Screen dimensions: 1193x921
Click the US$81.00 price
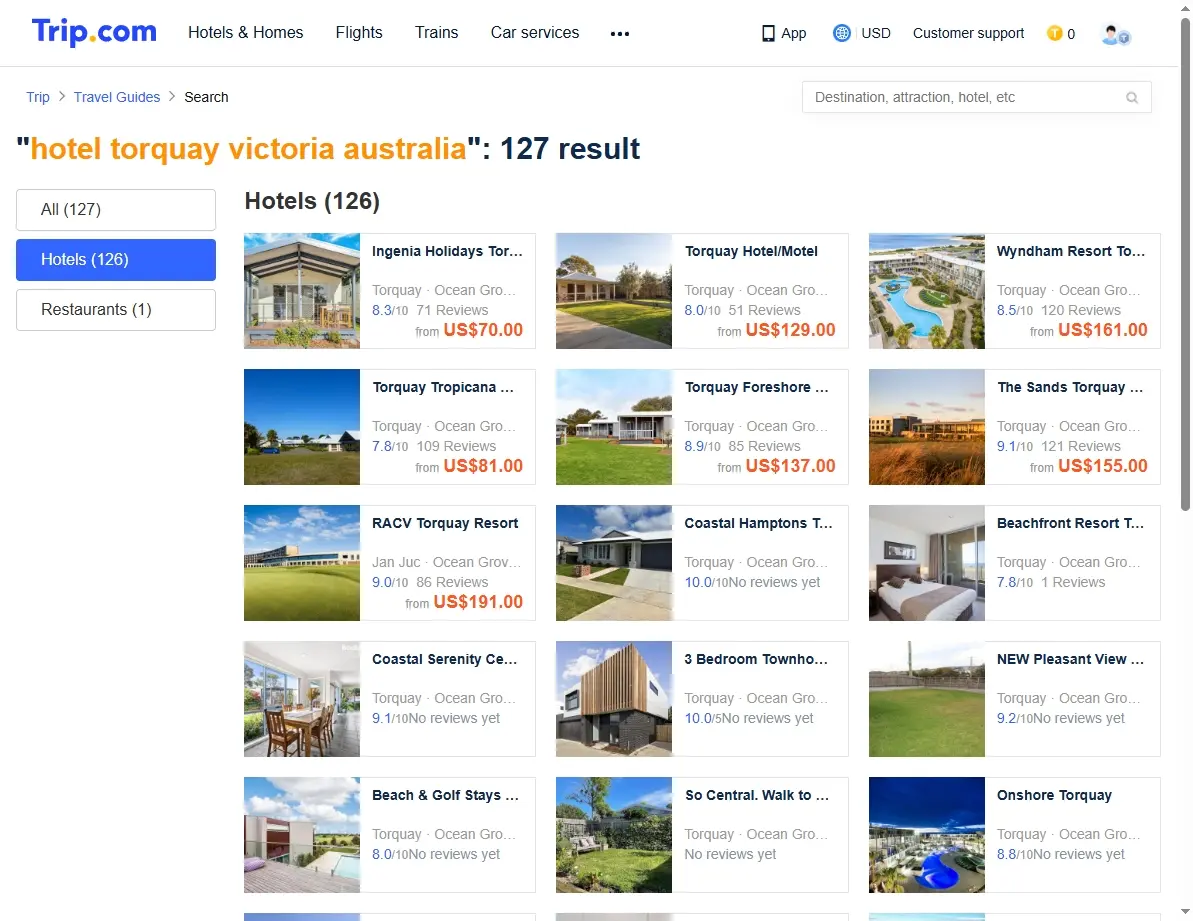(x=483, y=466)
